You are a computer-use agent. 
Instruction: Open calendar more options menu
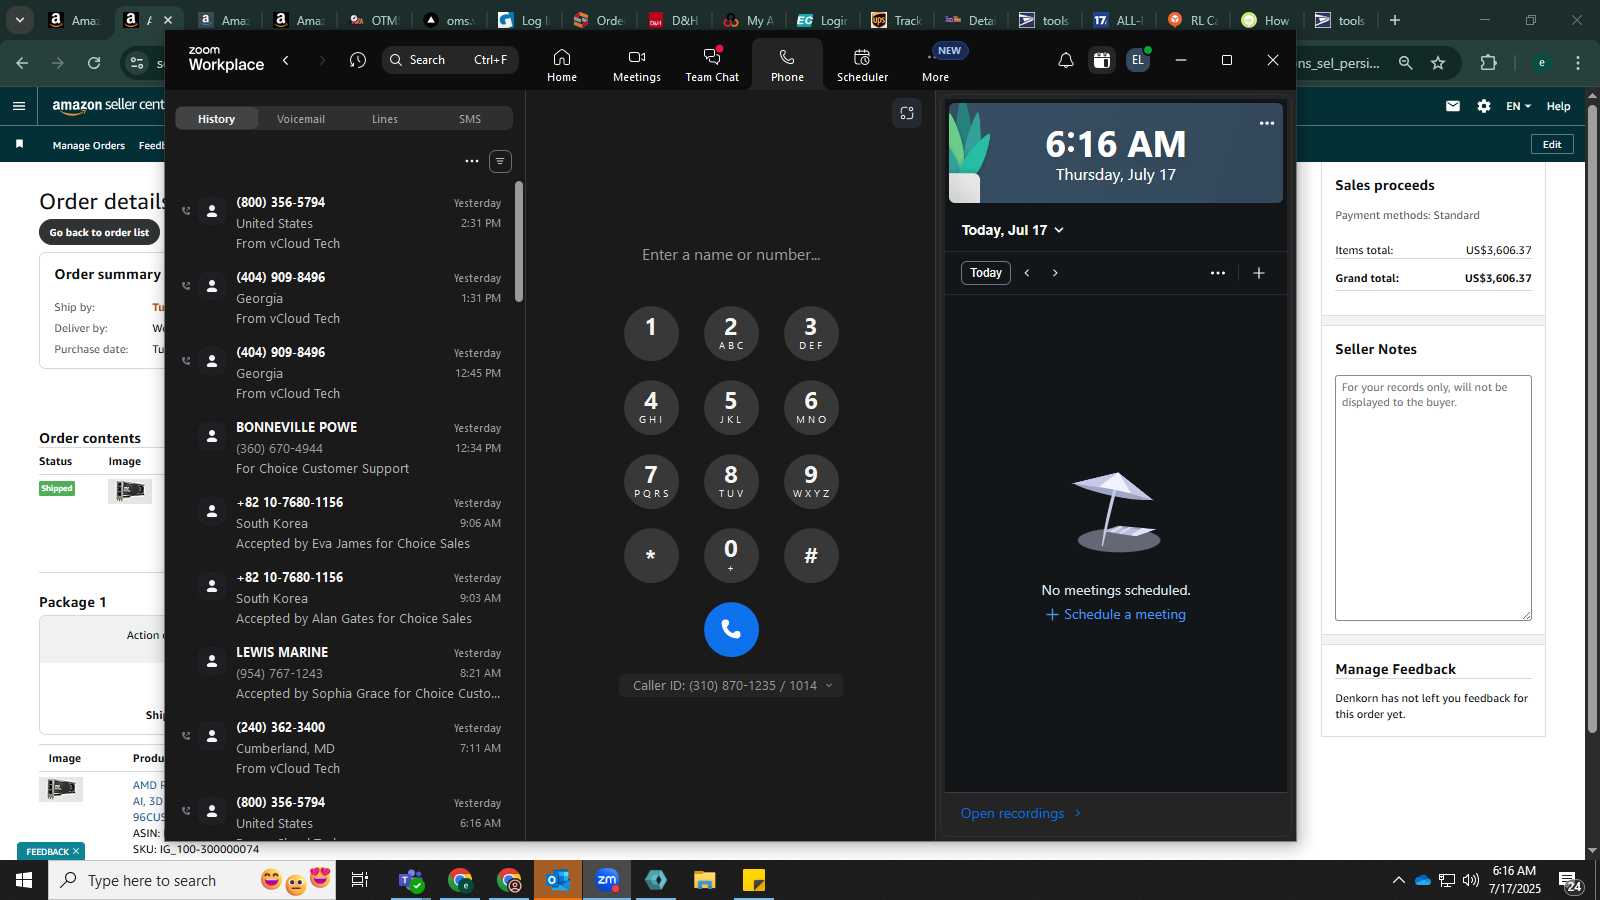pos(1217,273)
